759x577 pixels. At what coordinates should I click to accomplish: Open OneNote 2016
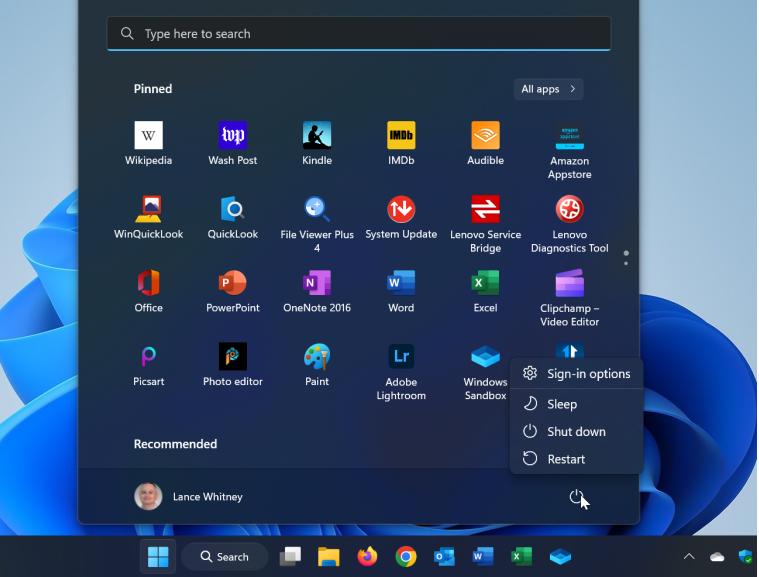point(317,291)
